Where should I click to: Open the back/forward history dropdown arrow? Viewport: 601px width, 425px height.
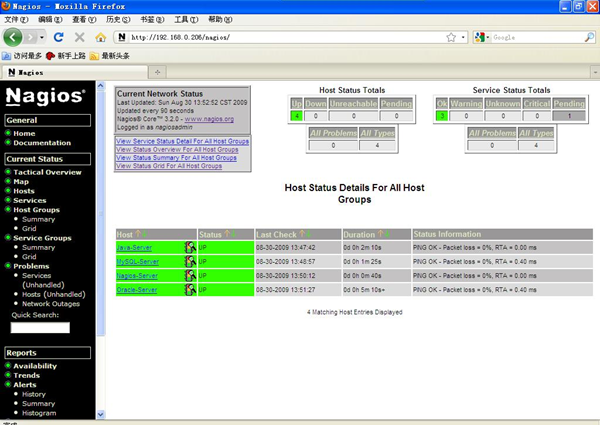(x=41, y=37)
